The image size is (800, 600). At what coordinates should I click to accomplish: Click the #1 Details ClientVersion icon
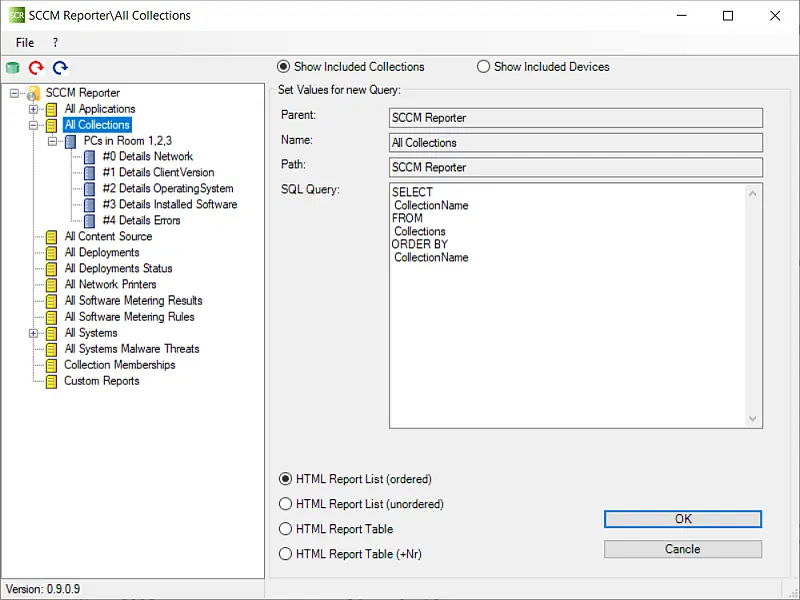[89, 173]
